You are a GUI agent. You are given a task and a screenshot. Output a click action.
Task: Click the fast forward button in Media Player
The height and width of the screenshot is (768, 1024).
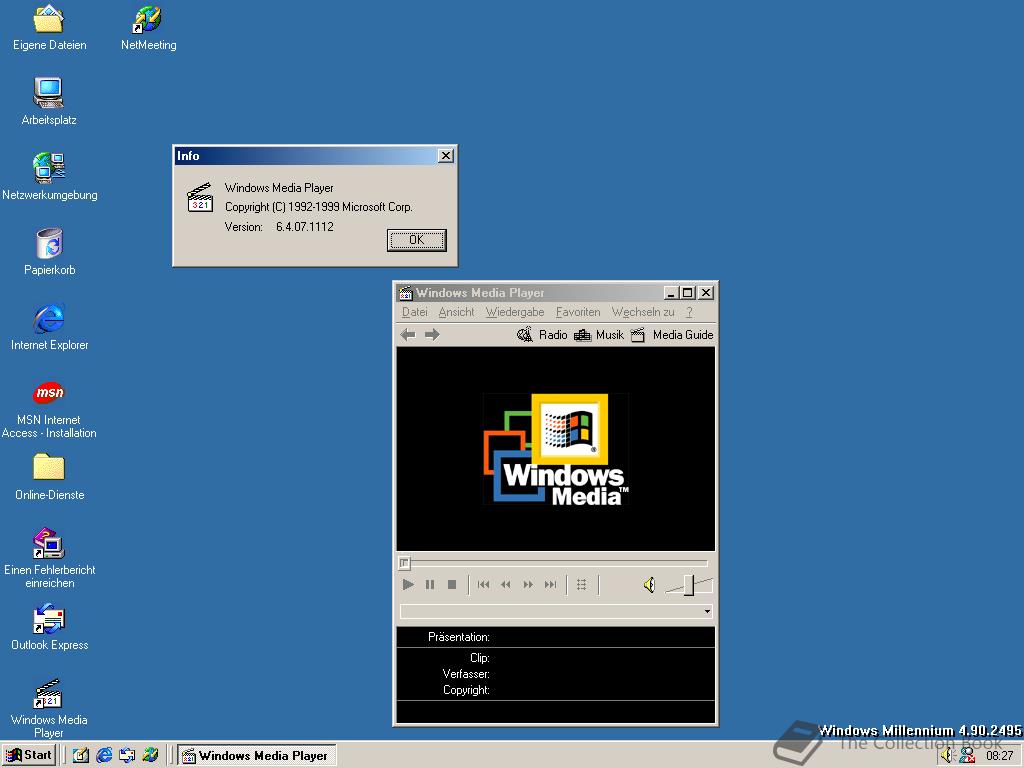(x=528, y=584)
